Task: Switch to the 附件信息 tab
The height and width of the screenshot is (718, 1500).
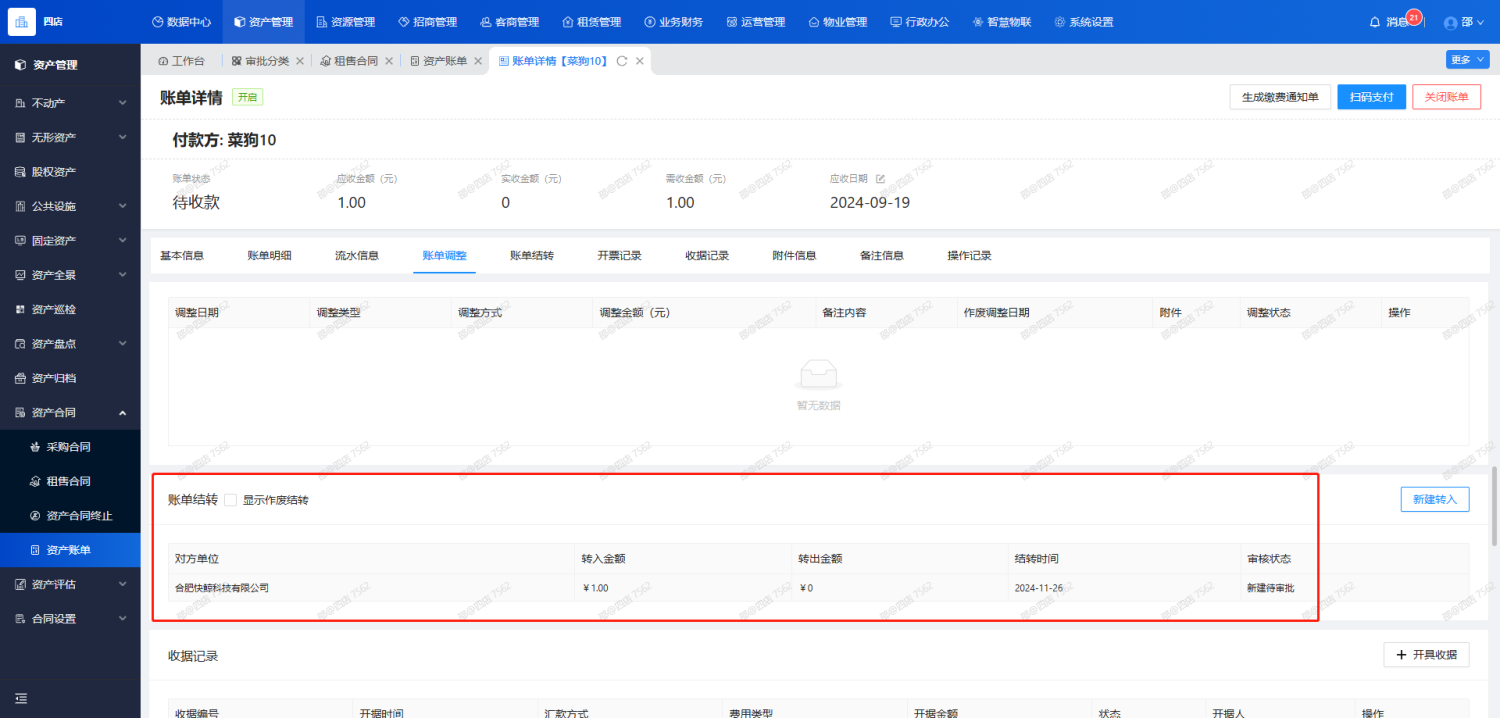Action: point(794,256)
